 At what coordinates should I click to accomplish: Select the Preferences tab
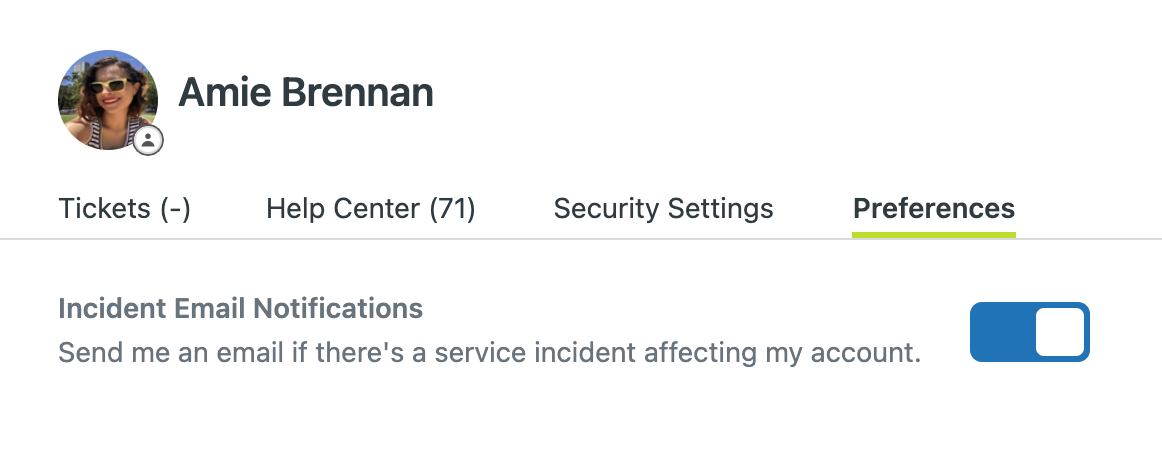(934, 208)
